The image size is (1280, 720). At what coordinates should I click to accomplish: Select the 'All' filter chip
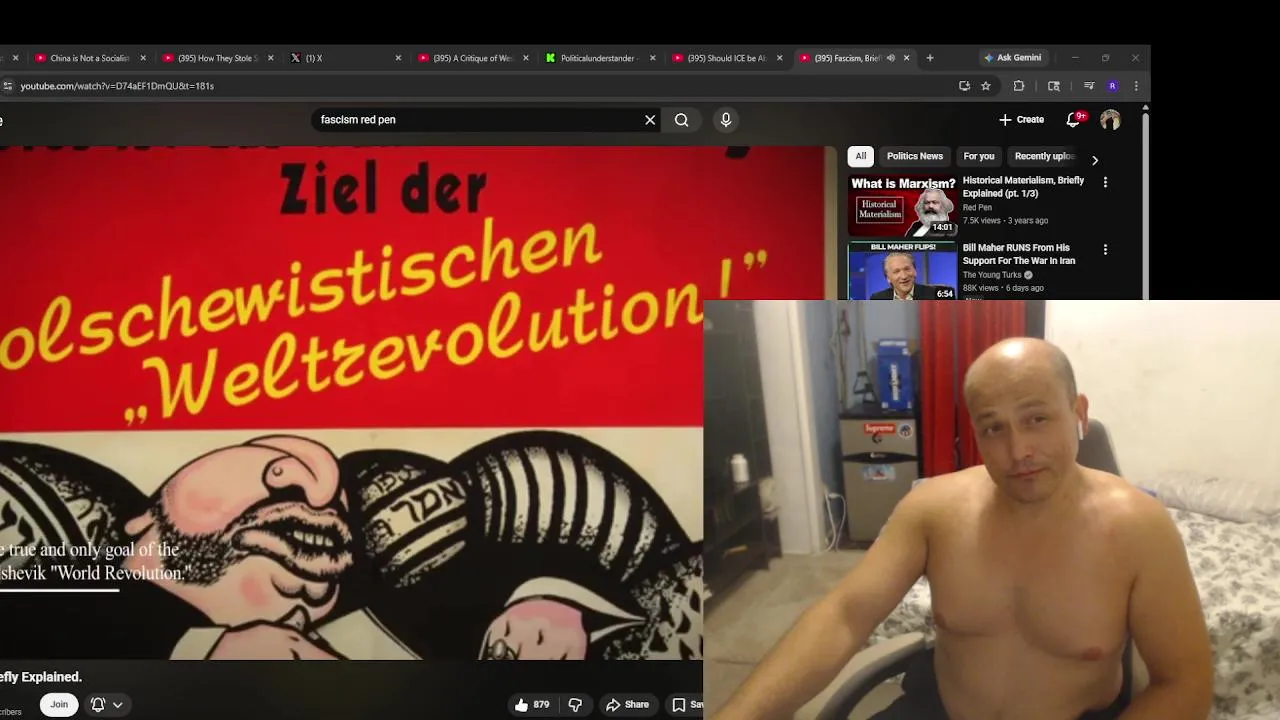860,156
